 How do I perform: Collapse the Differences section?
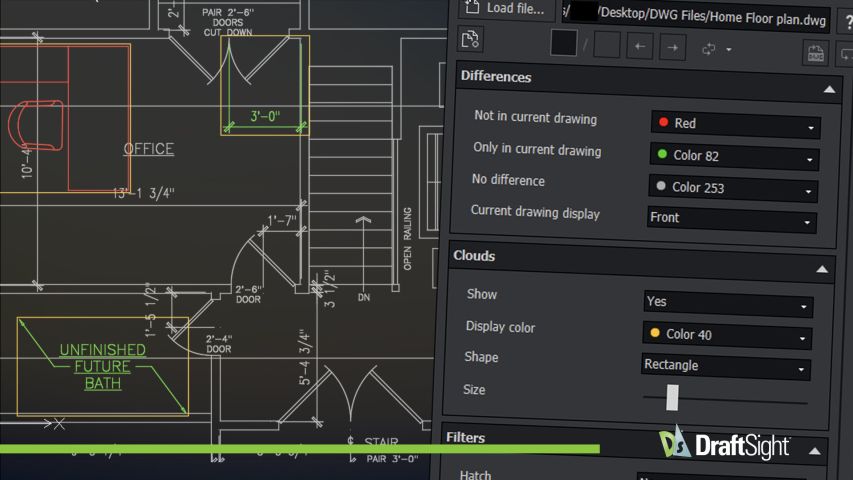[828, 90]
